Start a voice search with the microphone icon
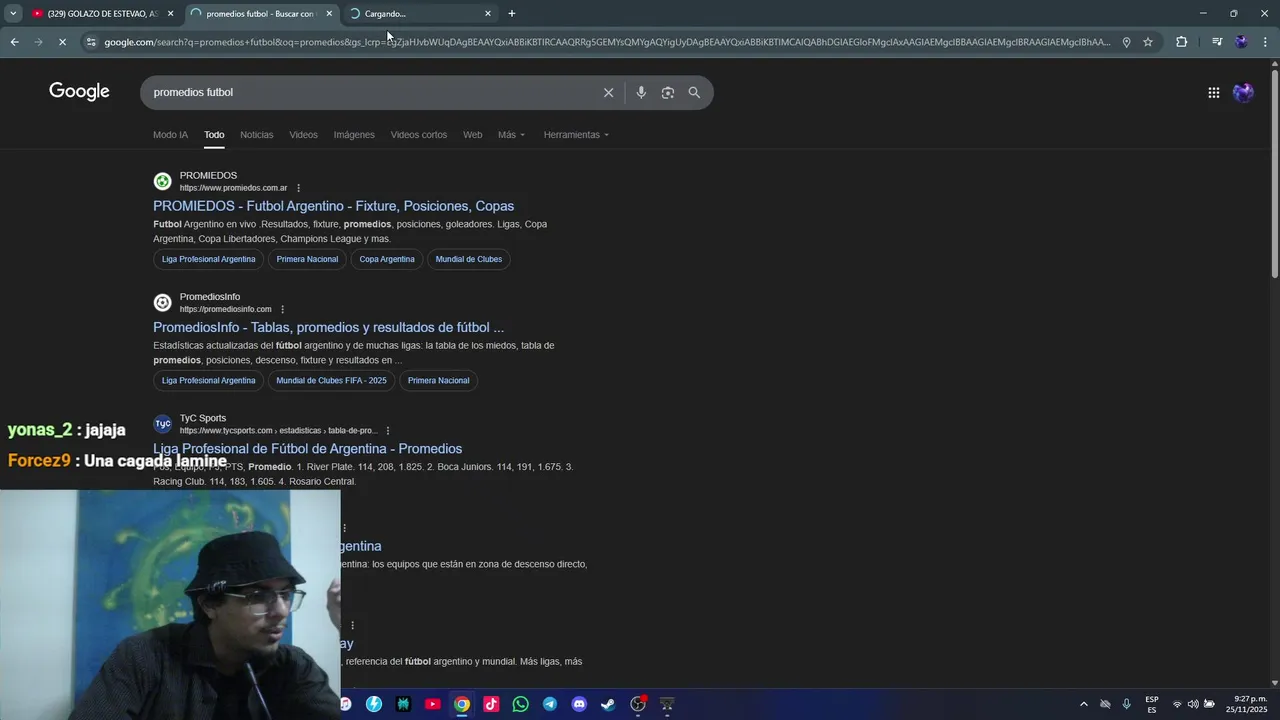 coord(641,92)
